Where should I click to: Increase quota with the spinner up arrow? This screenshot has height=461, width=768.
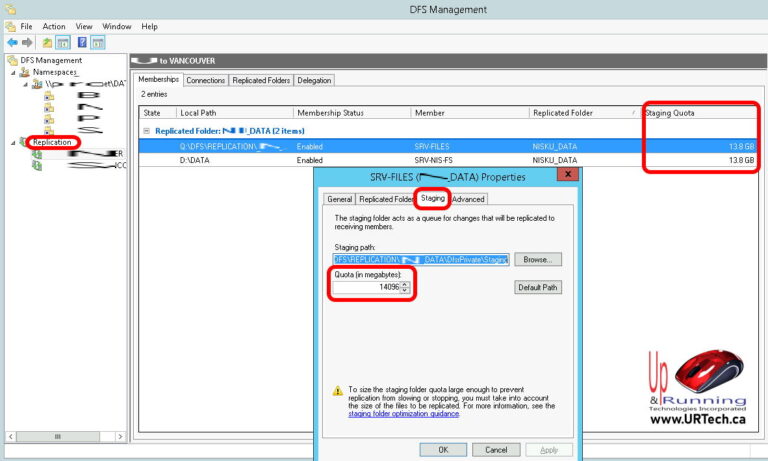click(405, 283)
